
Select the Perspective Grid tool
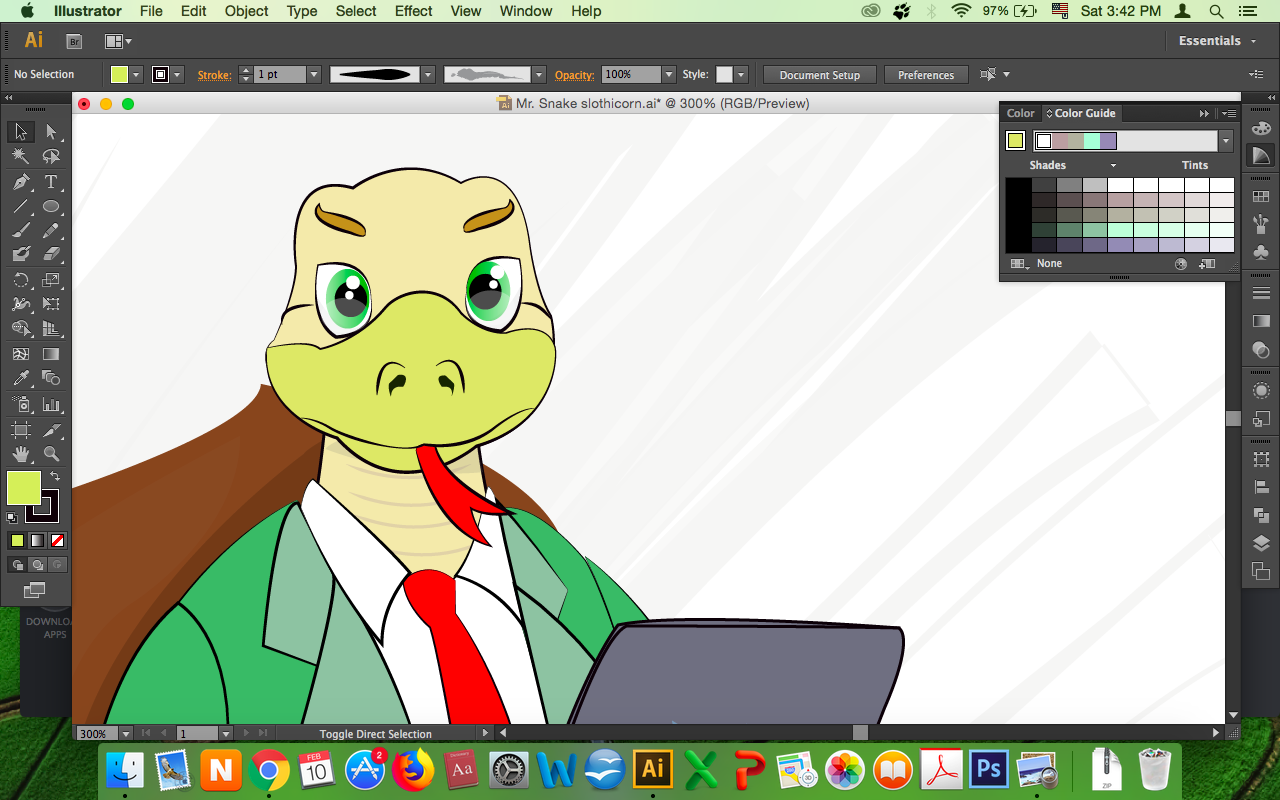pos(51,329)
